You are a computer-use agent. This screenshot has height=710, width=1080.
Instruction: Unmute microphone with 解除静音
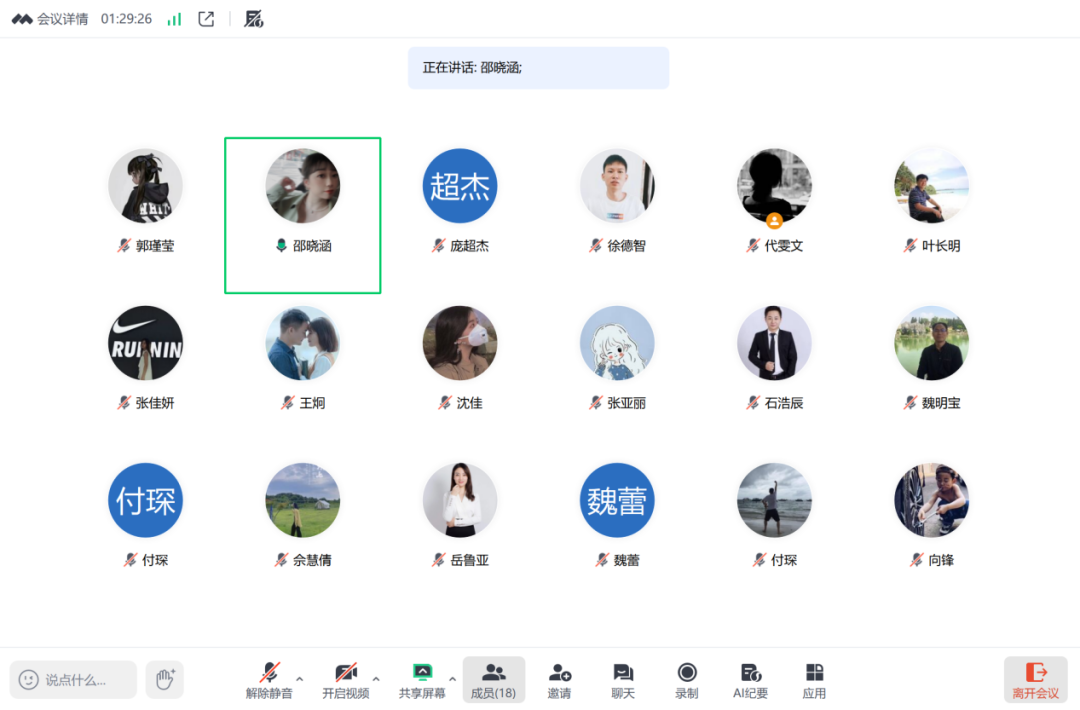(269, 679)
